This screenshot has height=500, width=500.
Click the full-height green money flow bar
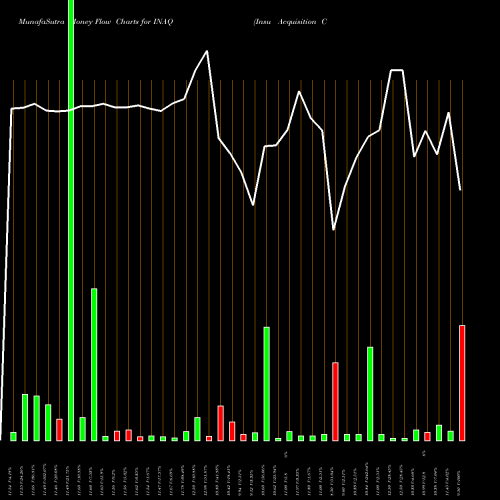71,220
